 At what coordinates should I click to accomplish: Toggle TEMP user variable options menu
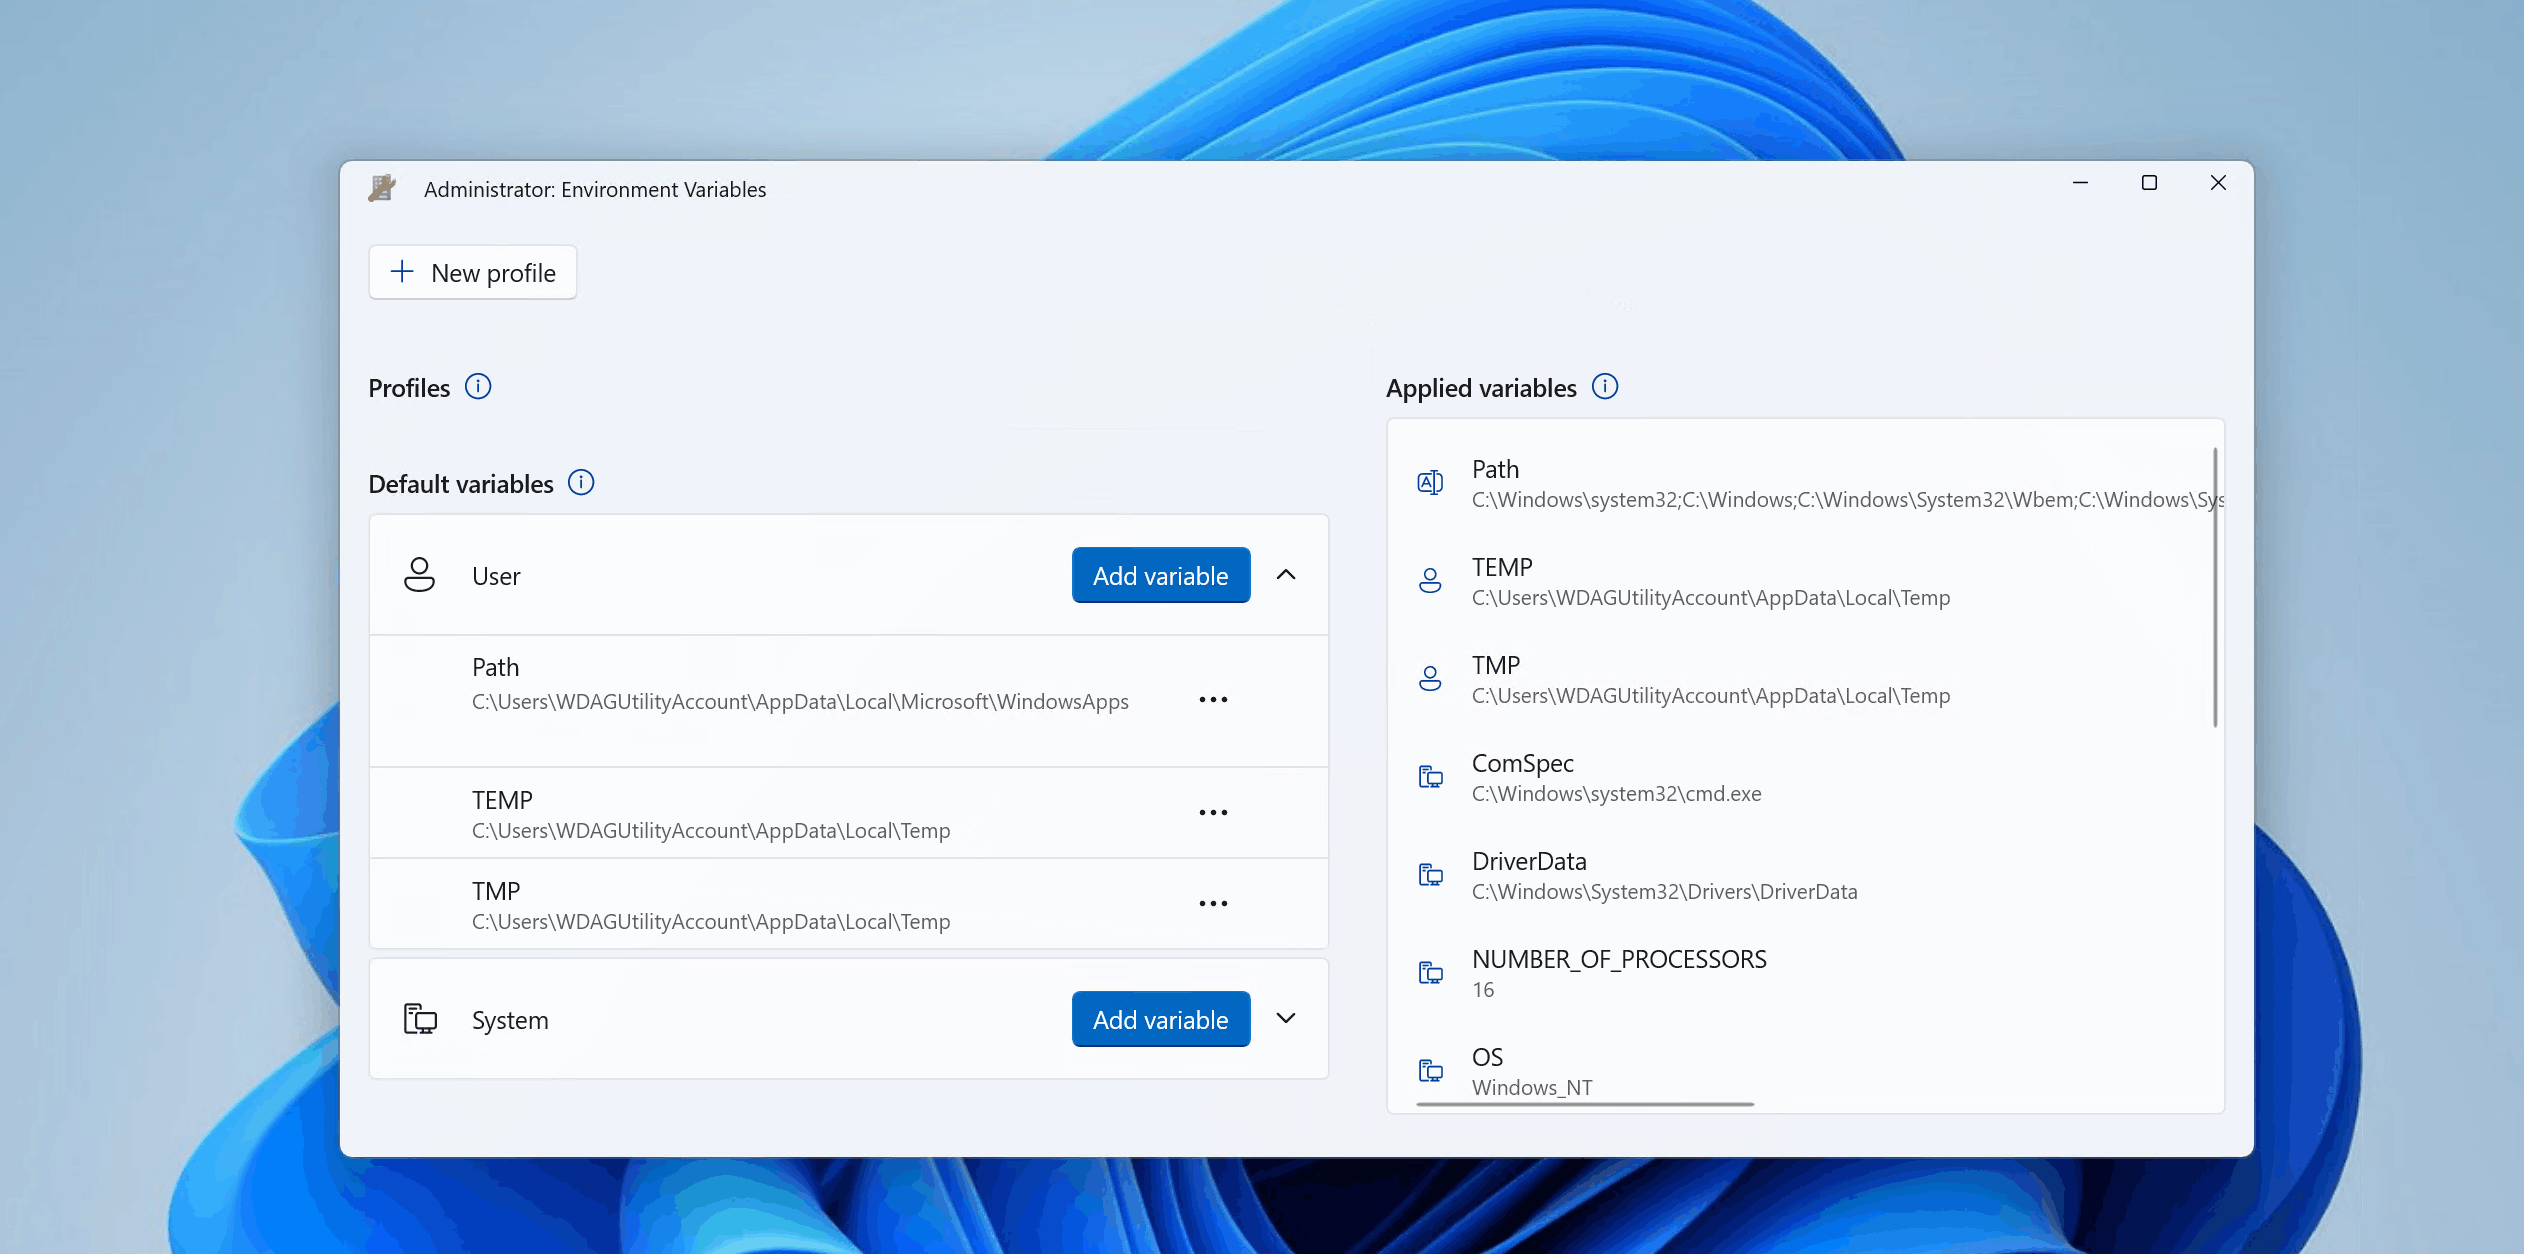coord(1214,811)
